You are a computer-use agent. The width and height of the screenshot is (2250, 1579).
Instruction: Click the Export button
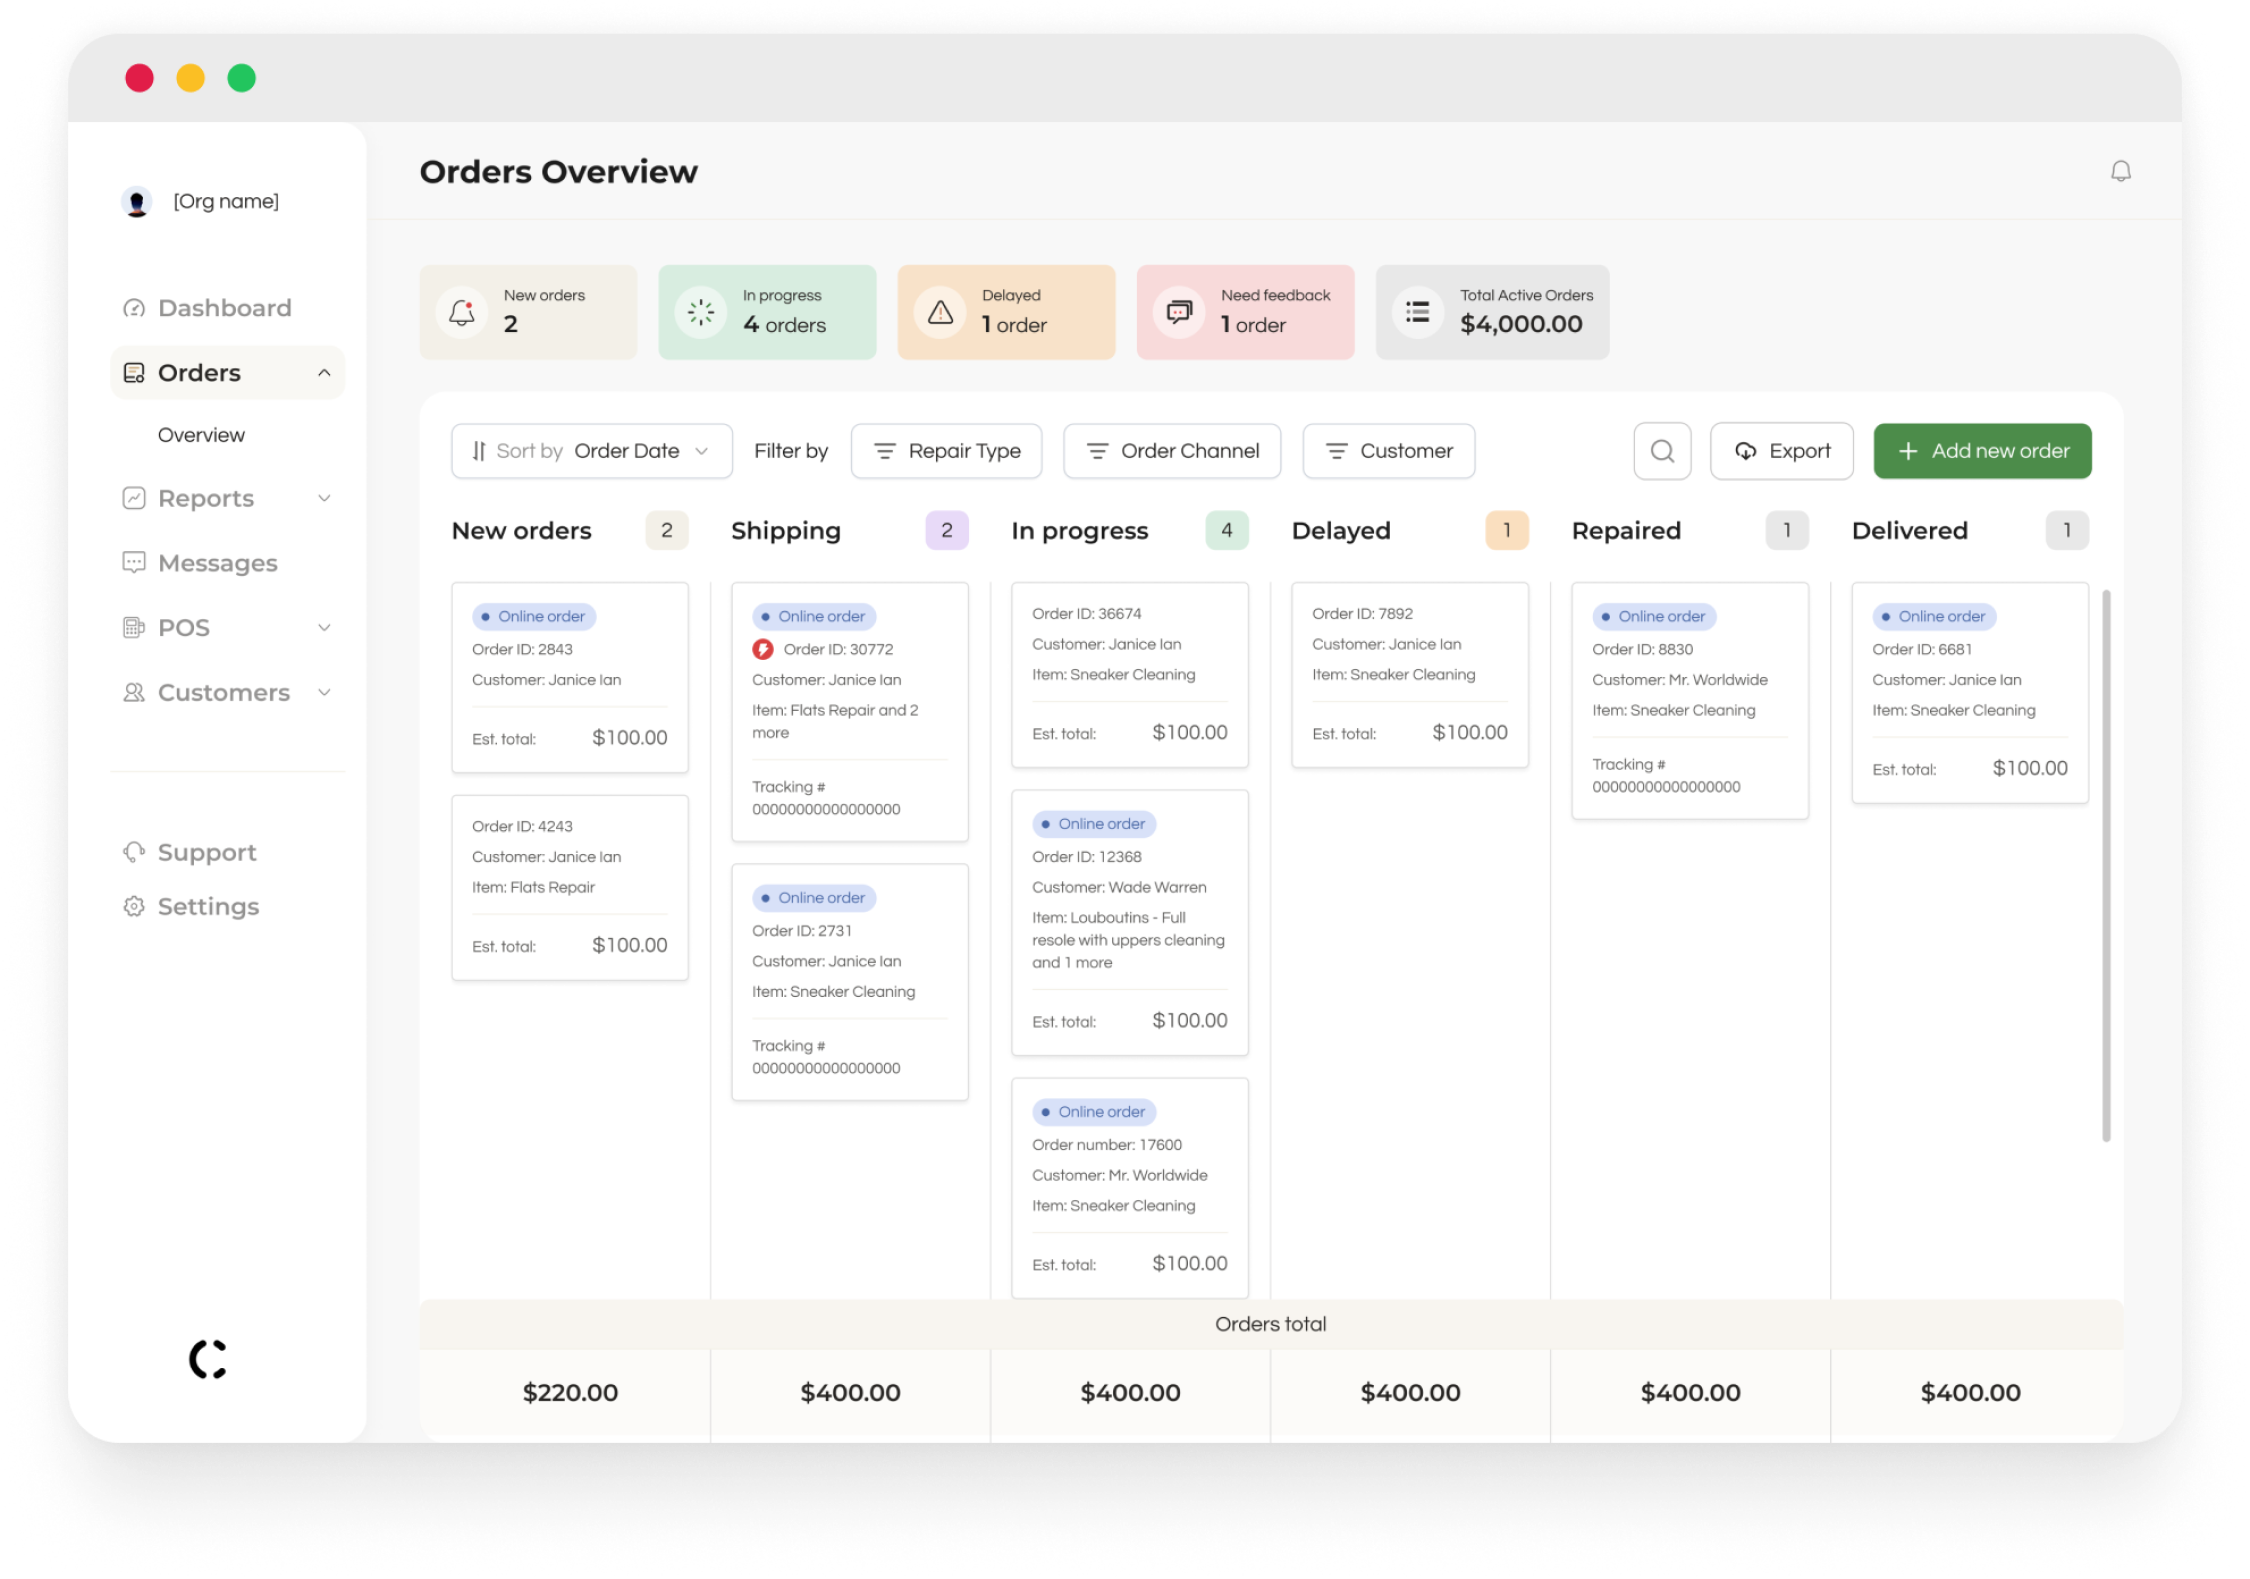(1781, 451)
